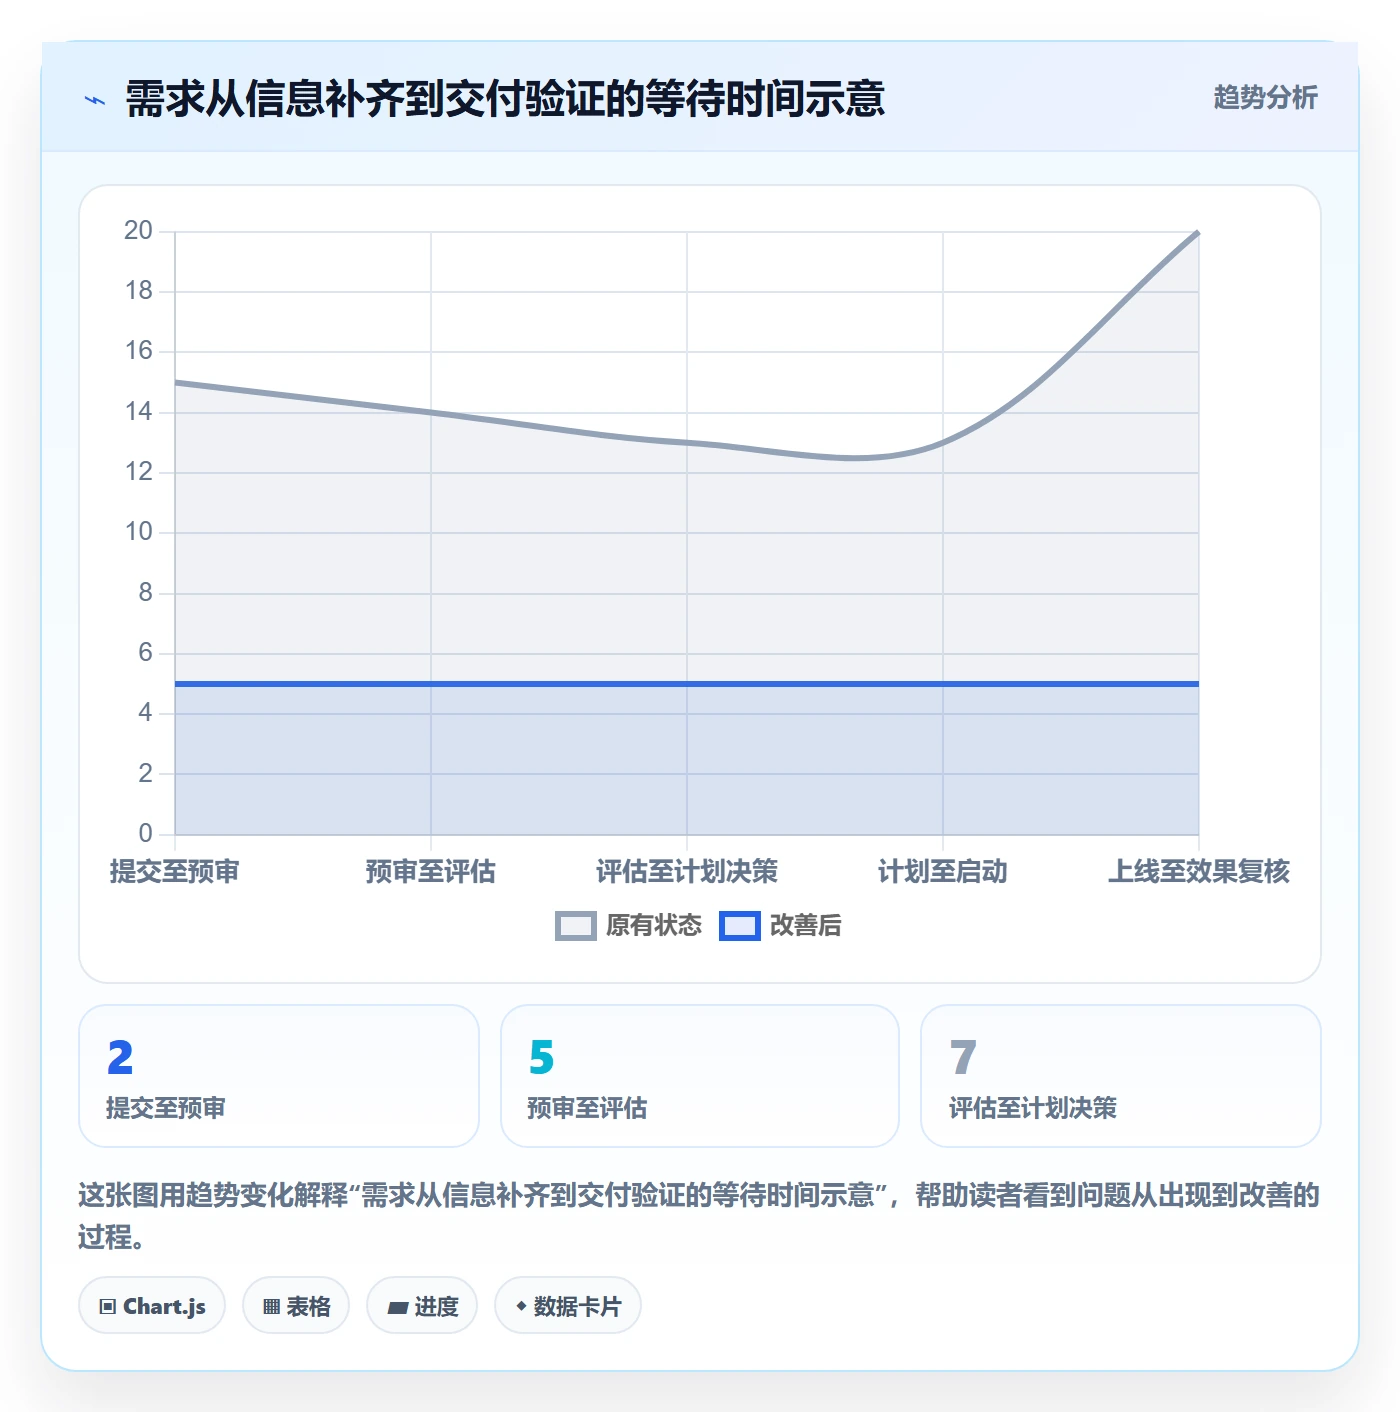Click the diamond icon in the 数据卡片 chip
The image size is (1400, 1412).
pos(521,1306)
